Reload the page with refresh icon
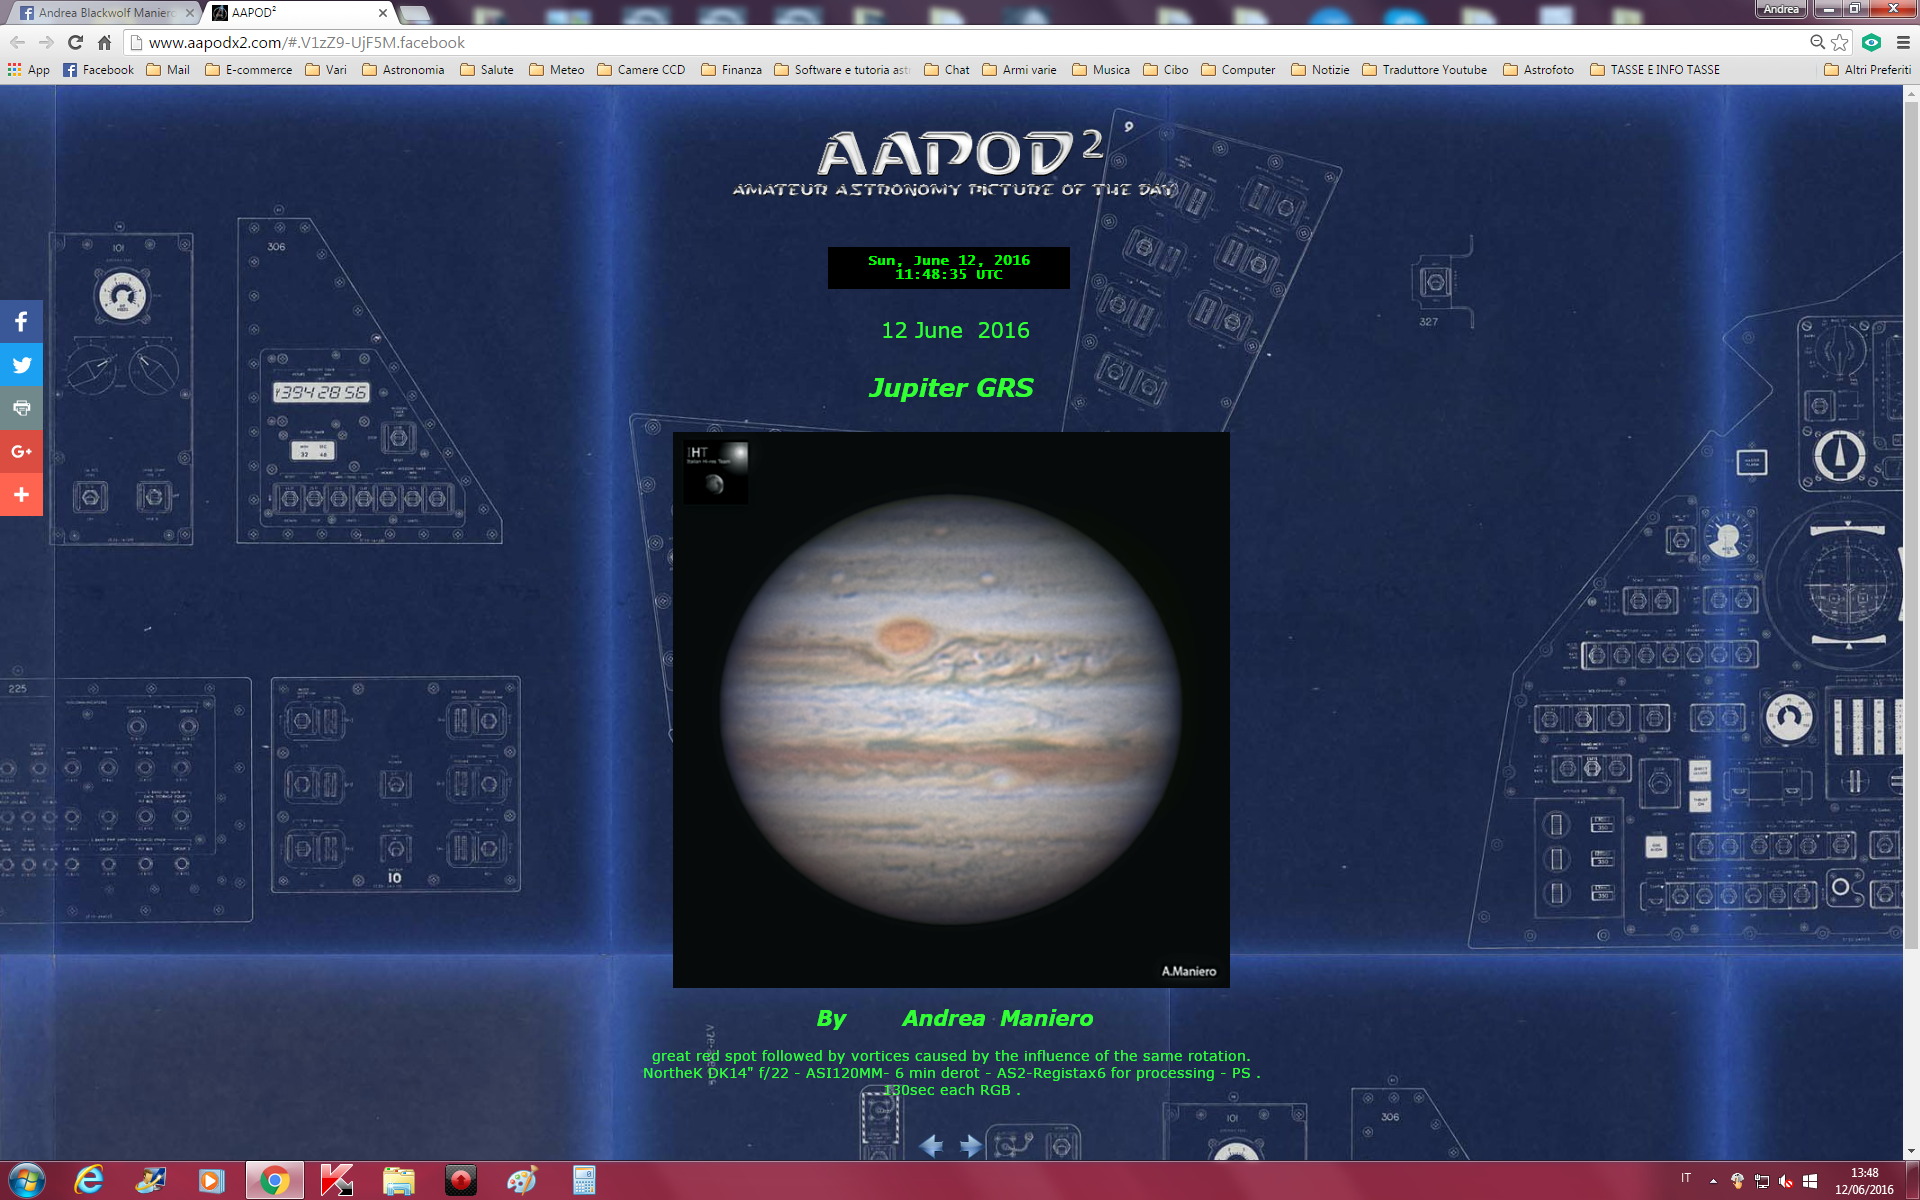The image size is (1920, 1200). click(75, 42)
